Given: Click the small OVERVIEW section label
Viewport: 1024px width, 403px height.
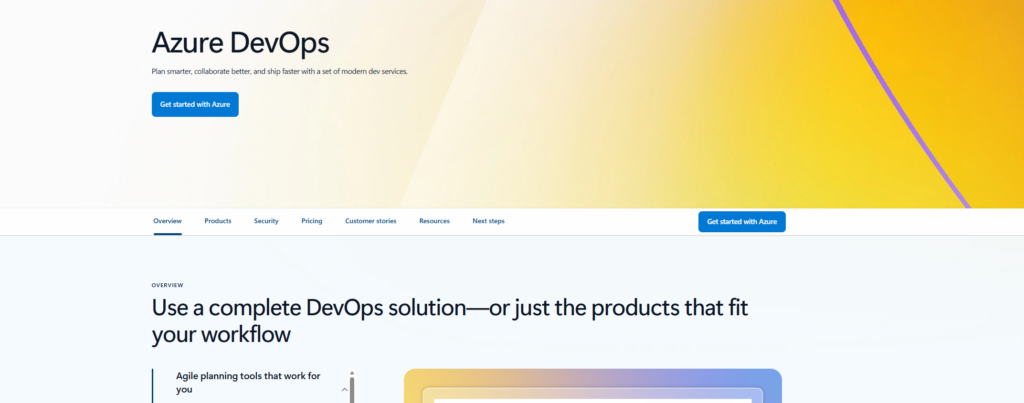Looking at the screenshot, I should click(167, 285).
